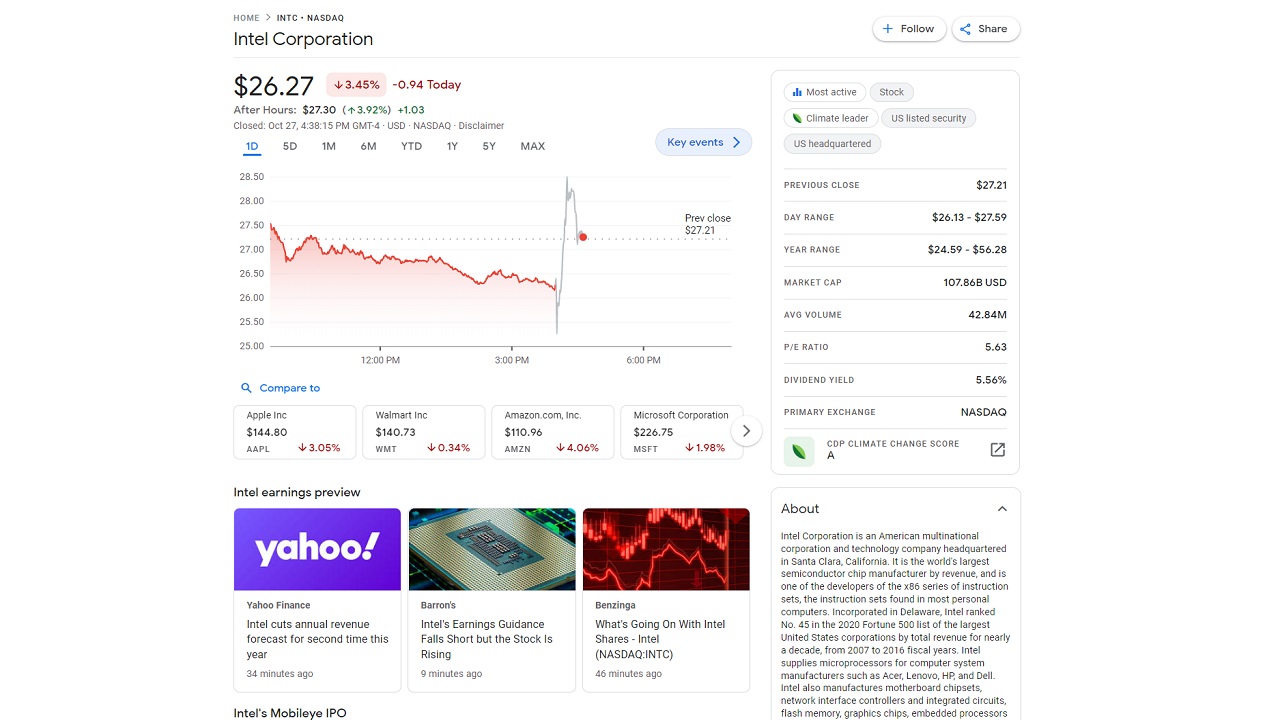1280x720 pixels.
Task: Open Share options for Intel Corporation
Action: 985,29
